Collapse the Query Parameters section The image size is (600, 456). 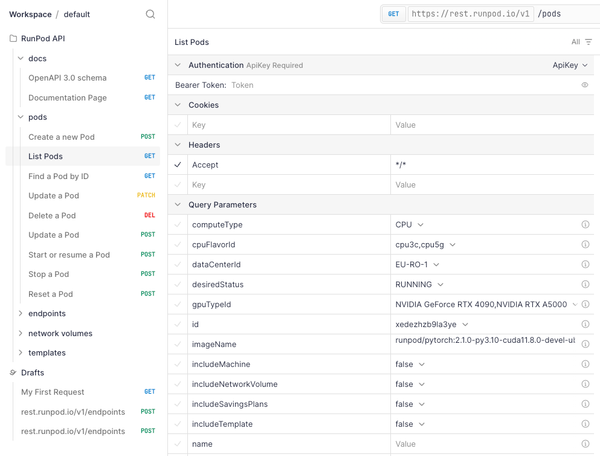pyautogui.click(x=178, y=205)
